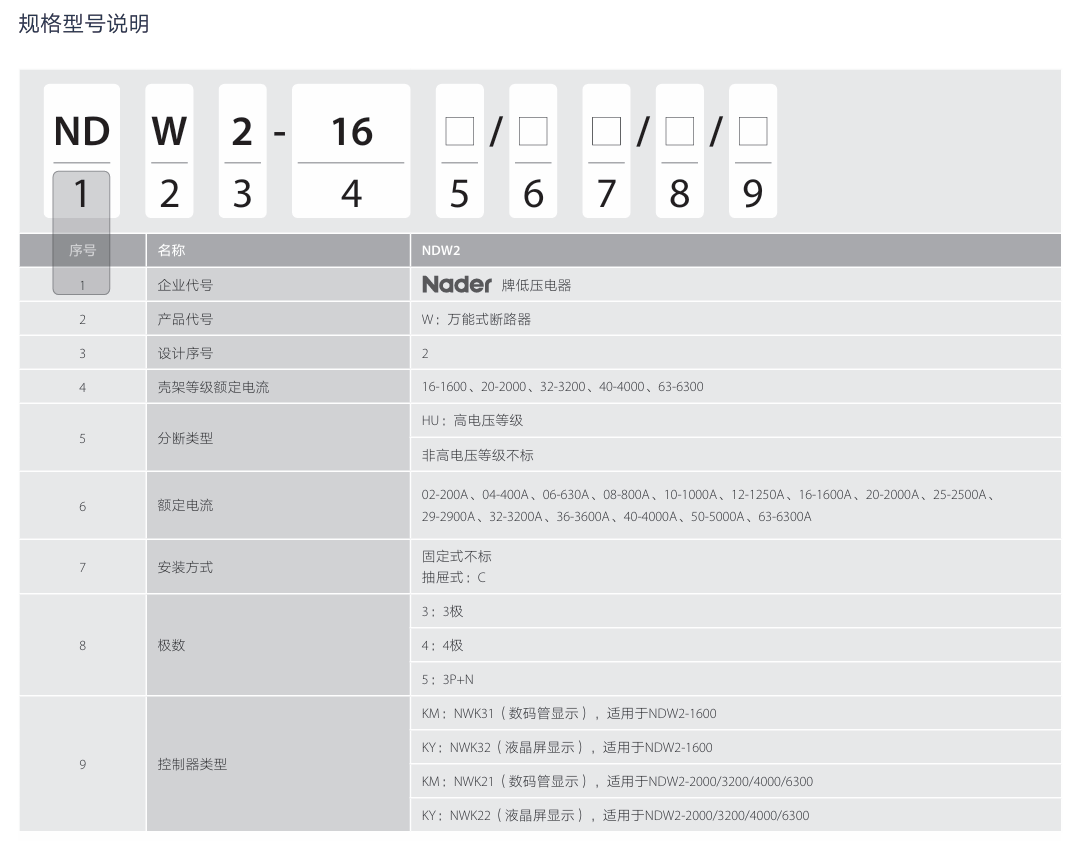Click the KY：NWK32 controller entry

pos(567,748)
